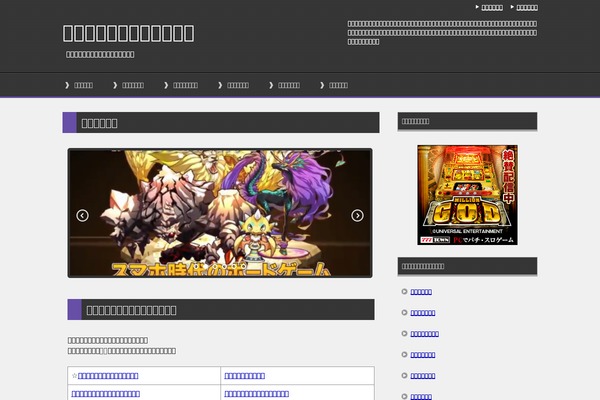The height and width of the screenshot is (400, 600).
Task: Open the first sidebar category link
Action: click(421, 292)
